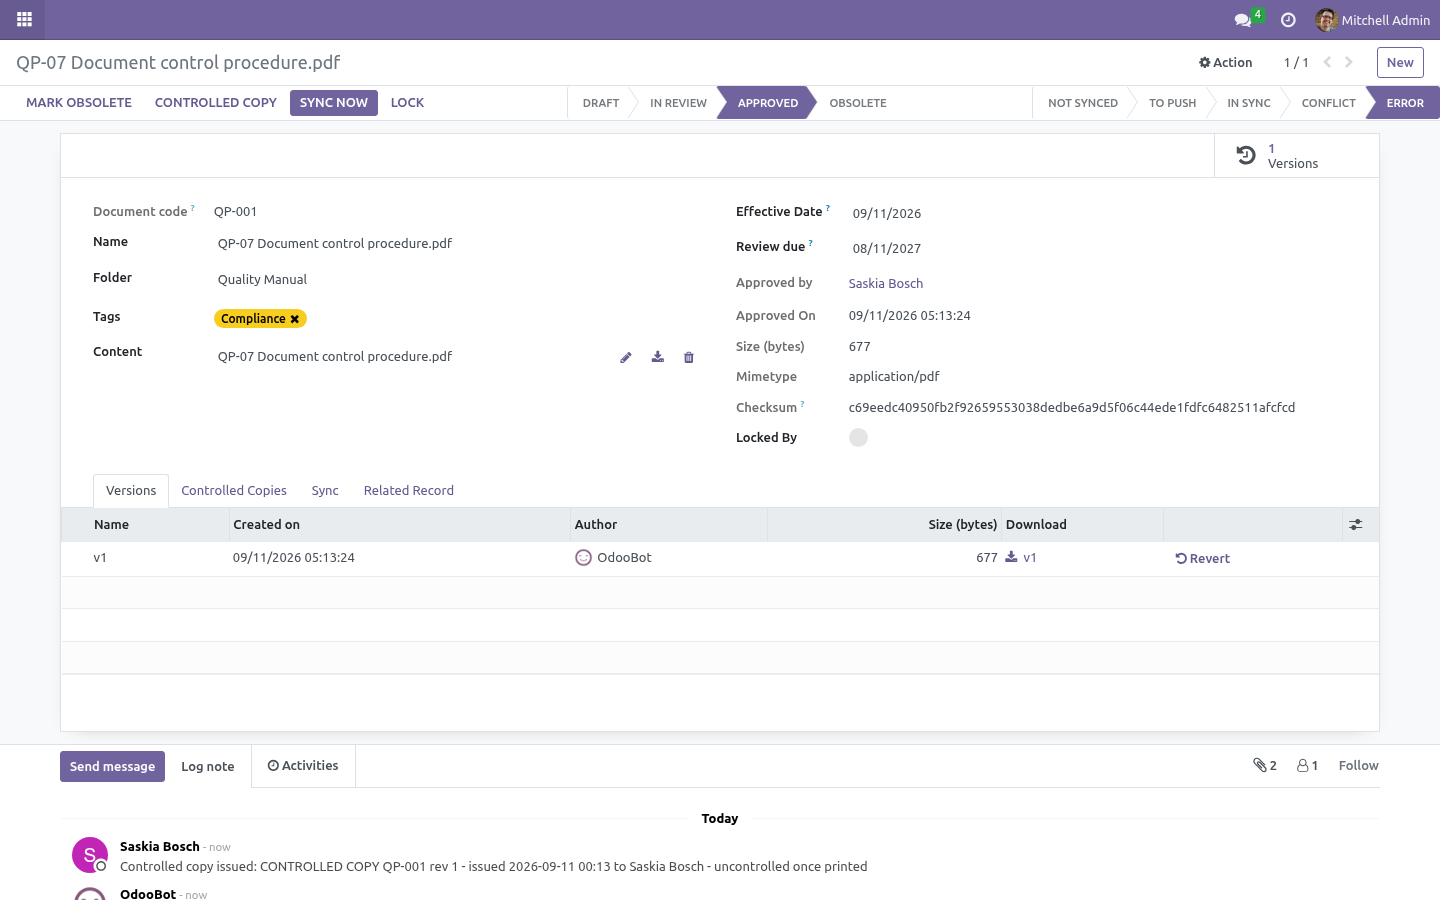Viewport: 1440px width, 900px height.
Task: Delete content file with trash icon
Action: [689, 357]
